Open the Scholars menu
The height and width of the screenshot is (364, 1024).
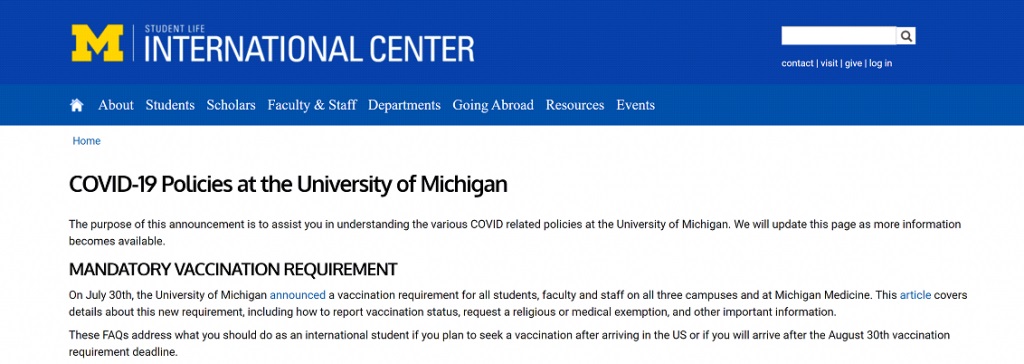231,105
